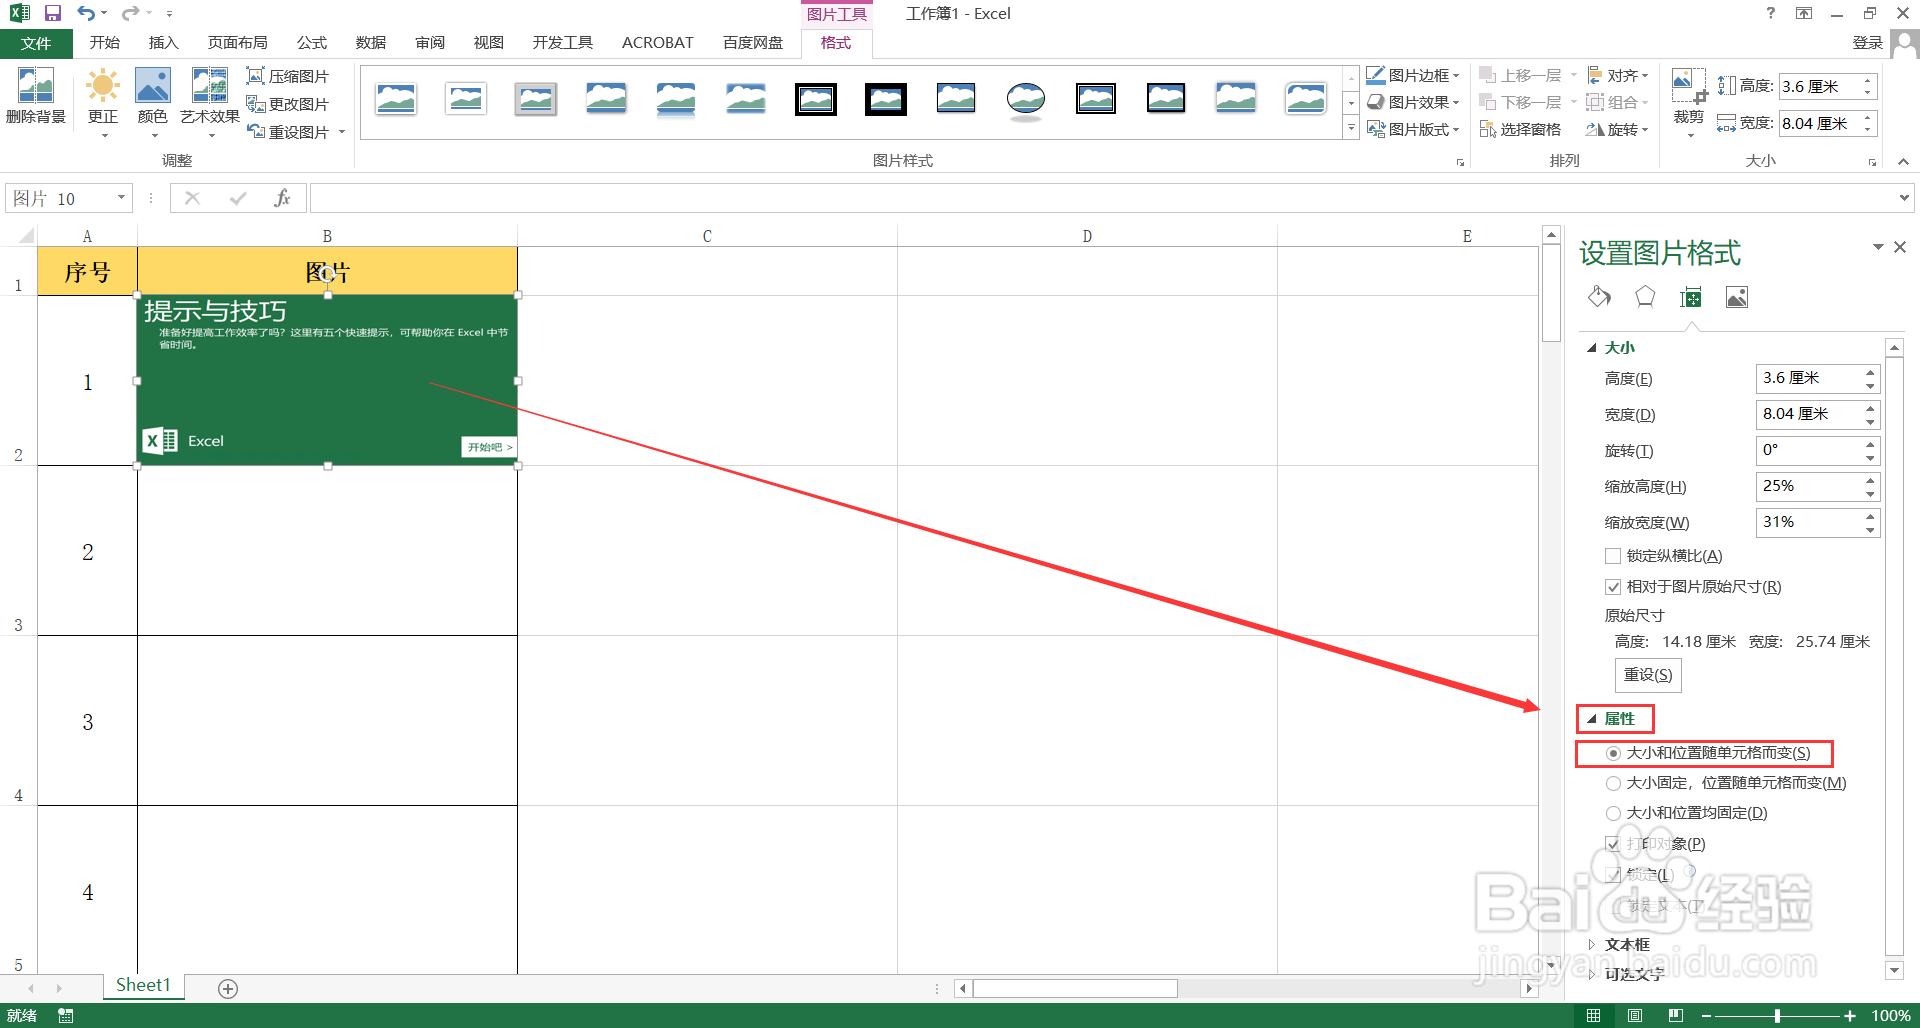Save the workbook with the save icon
The image size is (1920, 1028).
pos(53,13)
